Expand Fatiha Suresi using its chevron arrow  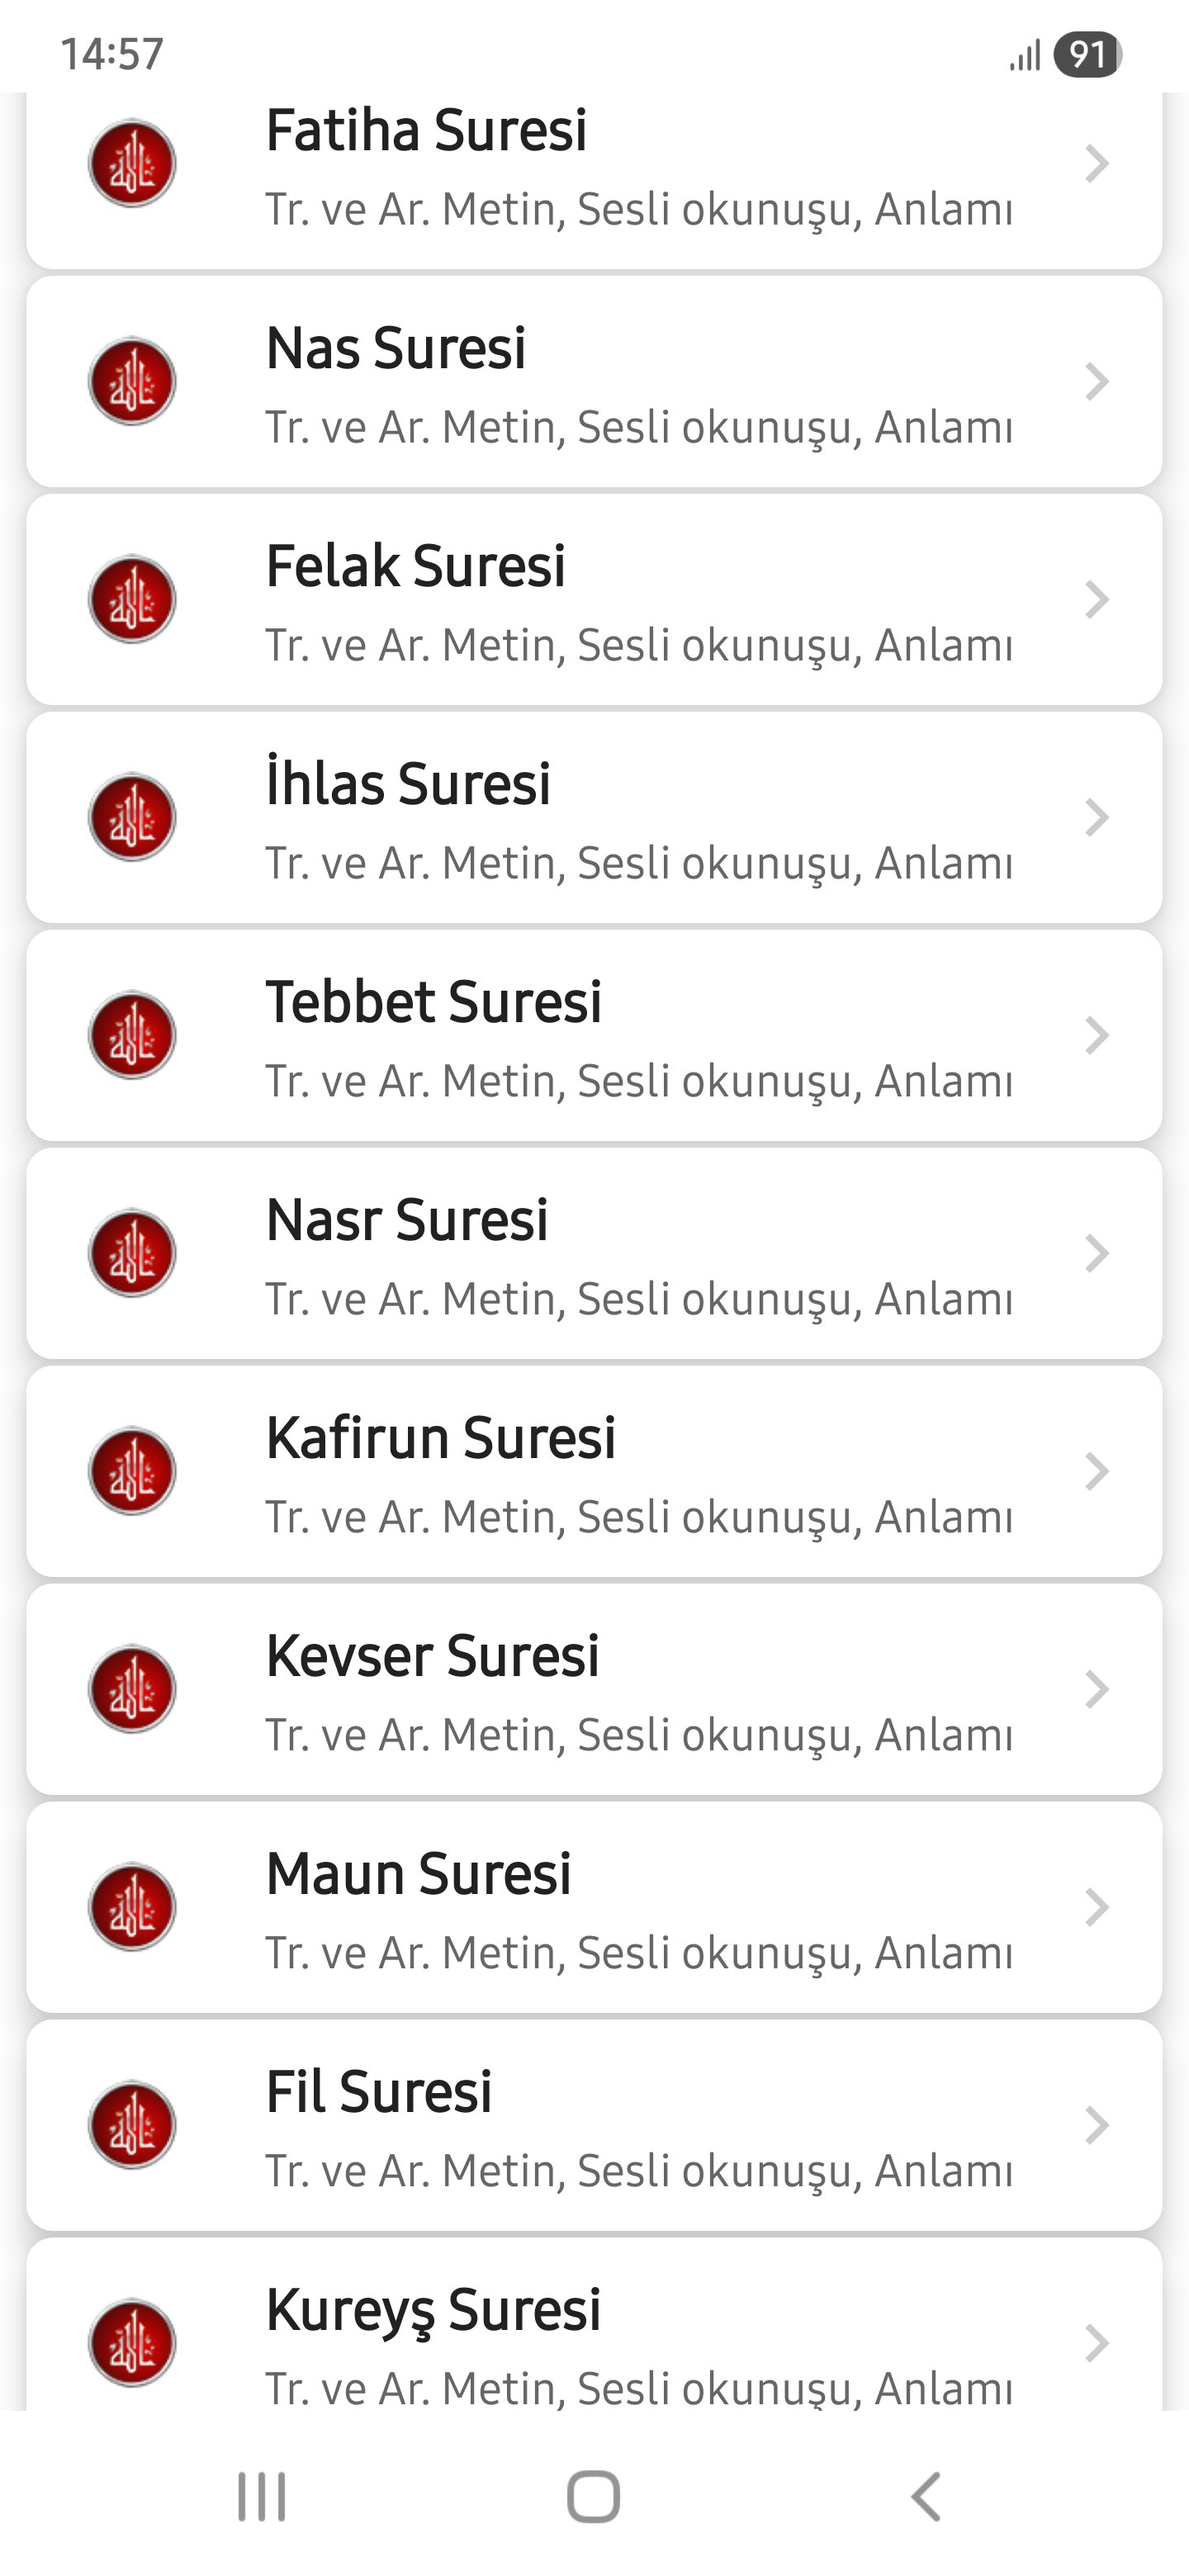click(1096, 164)
